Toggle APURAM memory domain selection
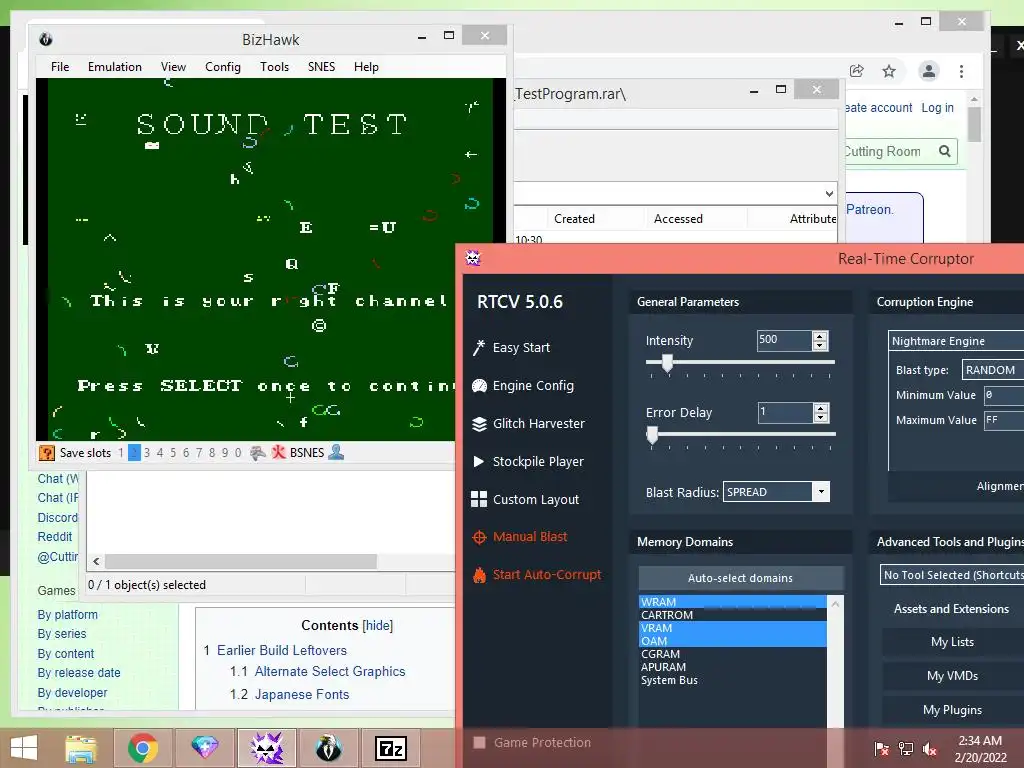Screen dimensions: 1024x768 [x=732, y=667]
